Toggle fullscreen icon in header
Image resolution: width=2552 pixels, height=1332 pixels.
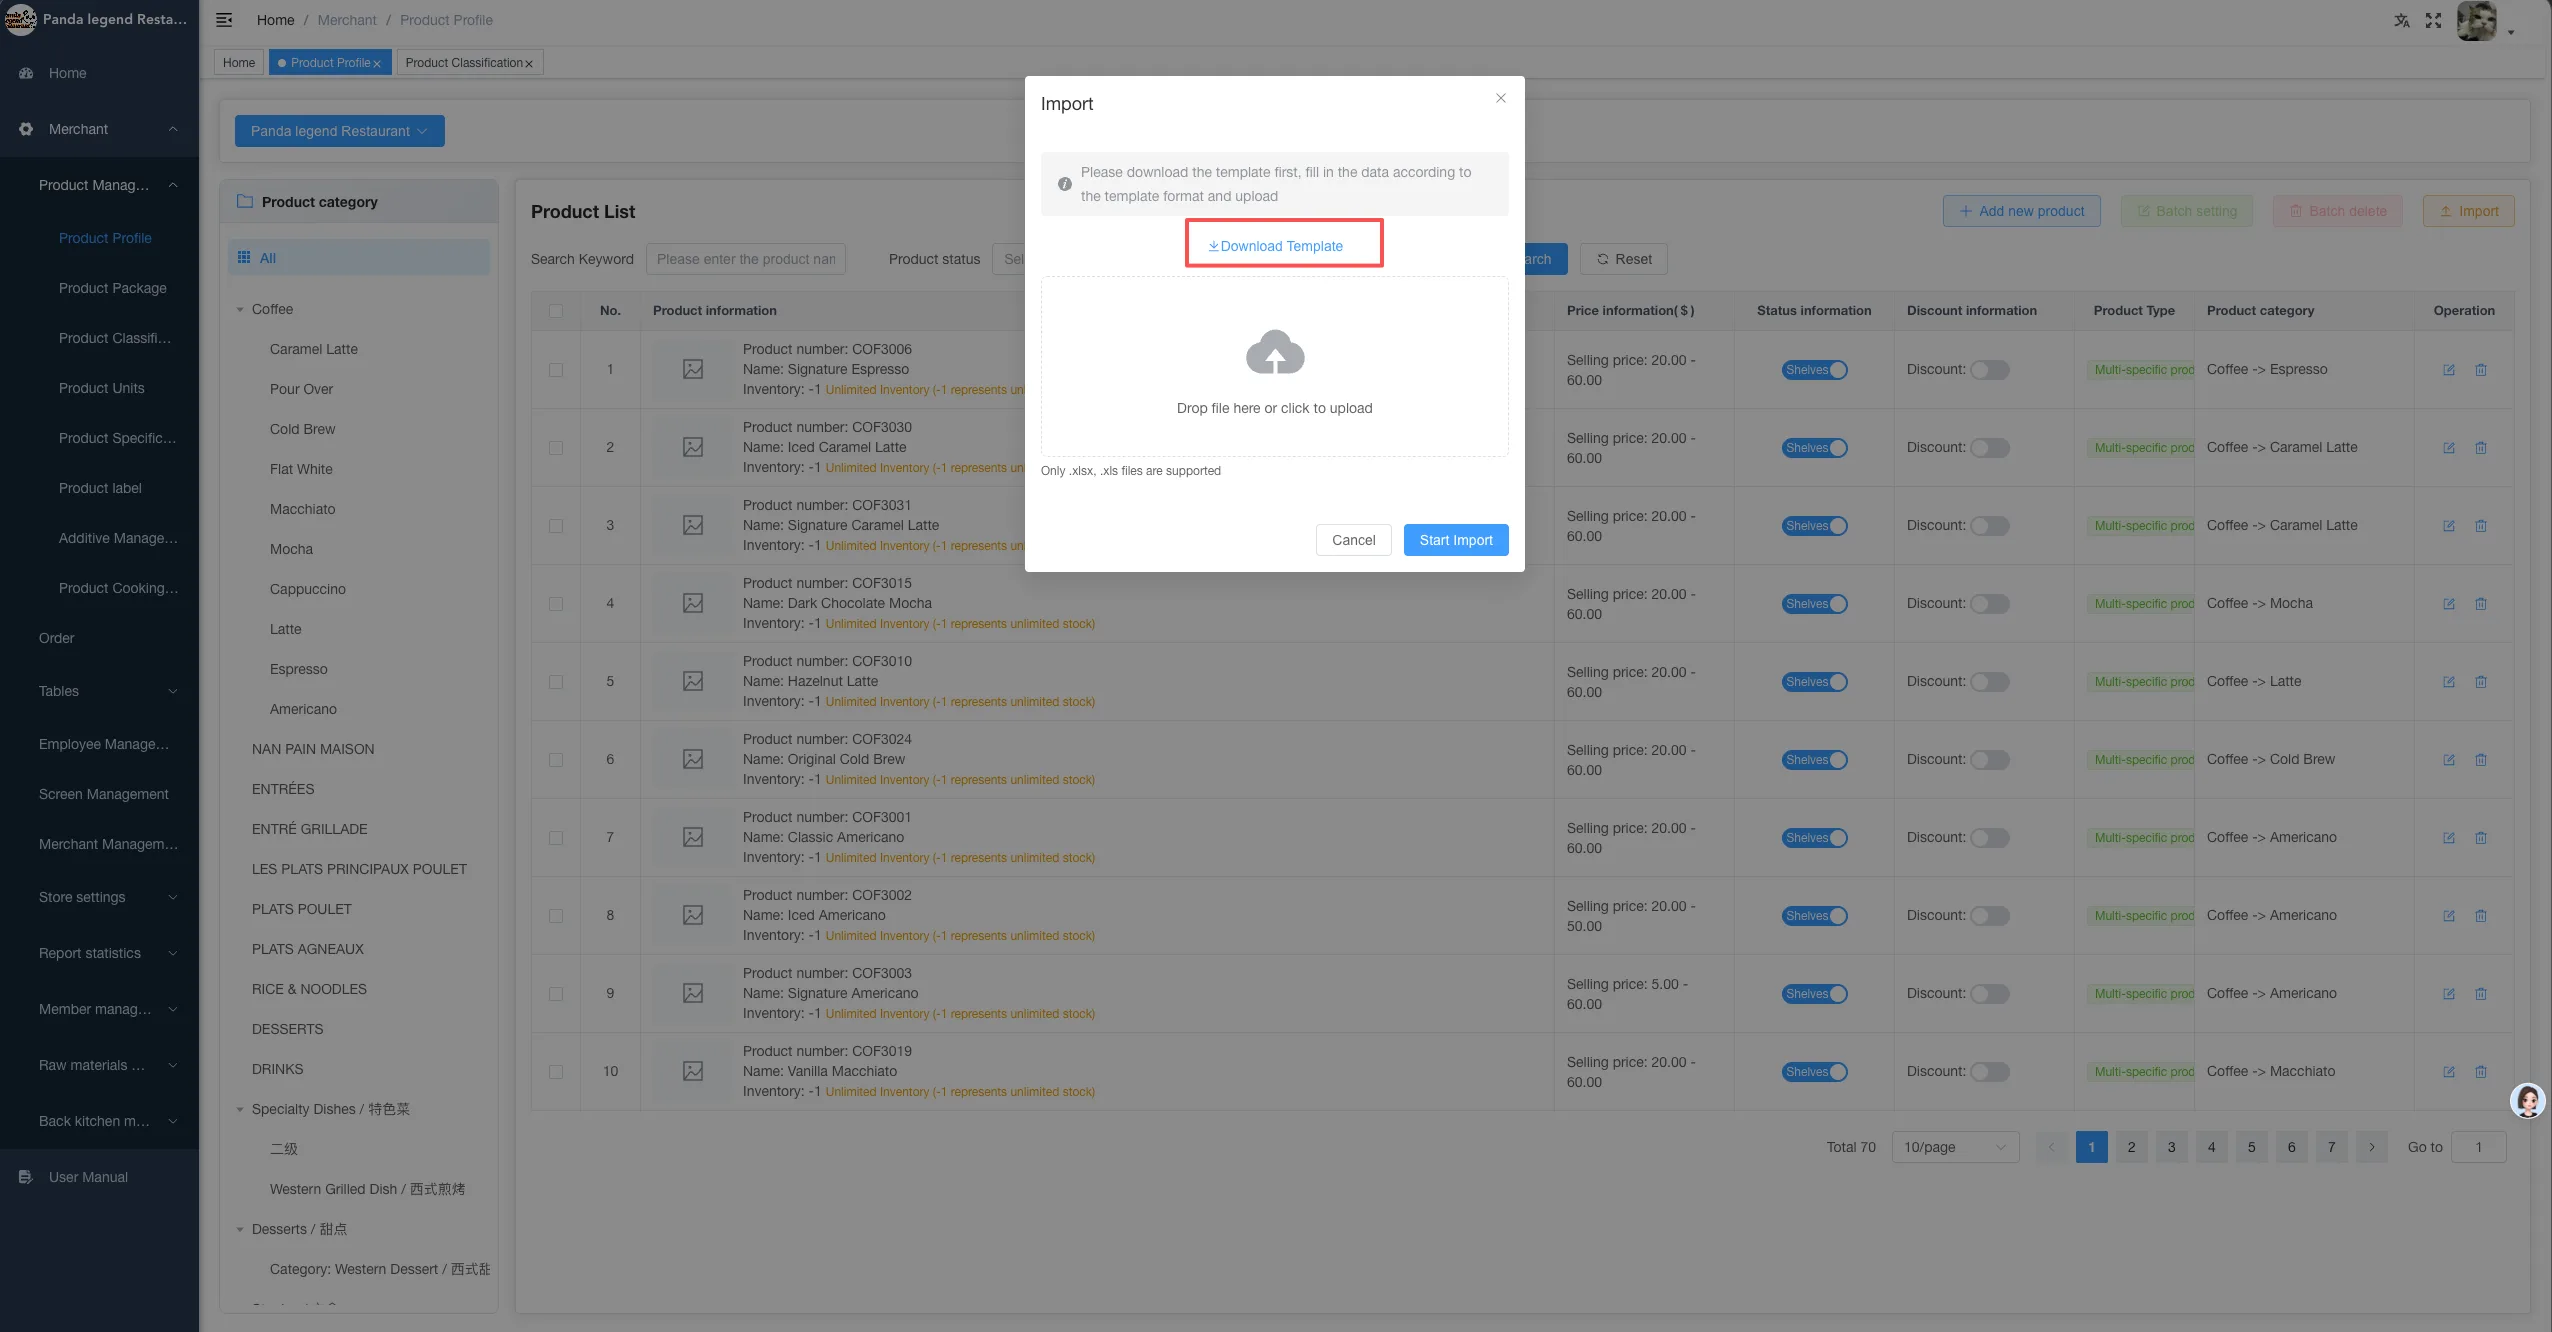click(x=2433, y=20)
